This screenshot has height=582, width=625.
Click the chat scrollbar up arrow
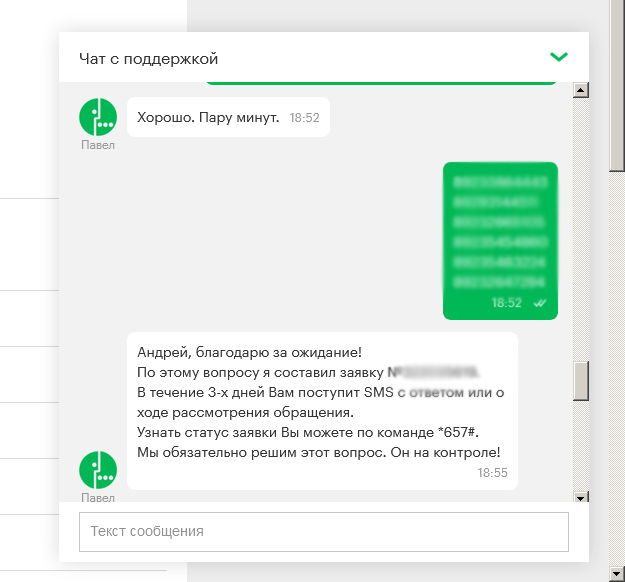581,90
